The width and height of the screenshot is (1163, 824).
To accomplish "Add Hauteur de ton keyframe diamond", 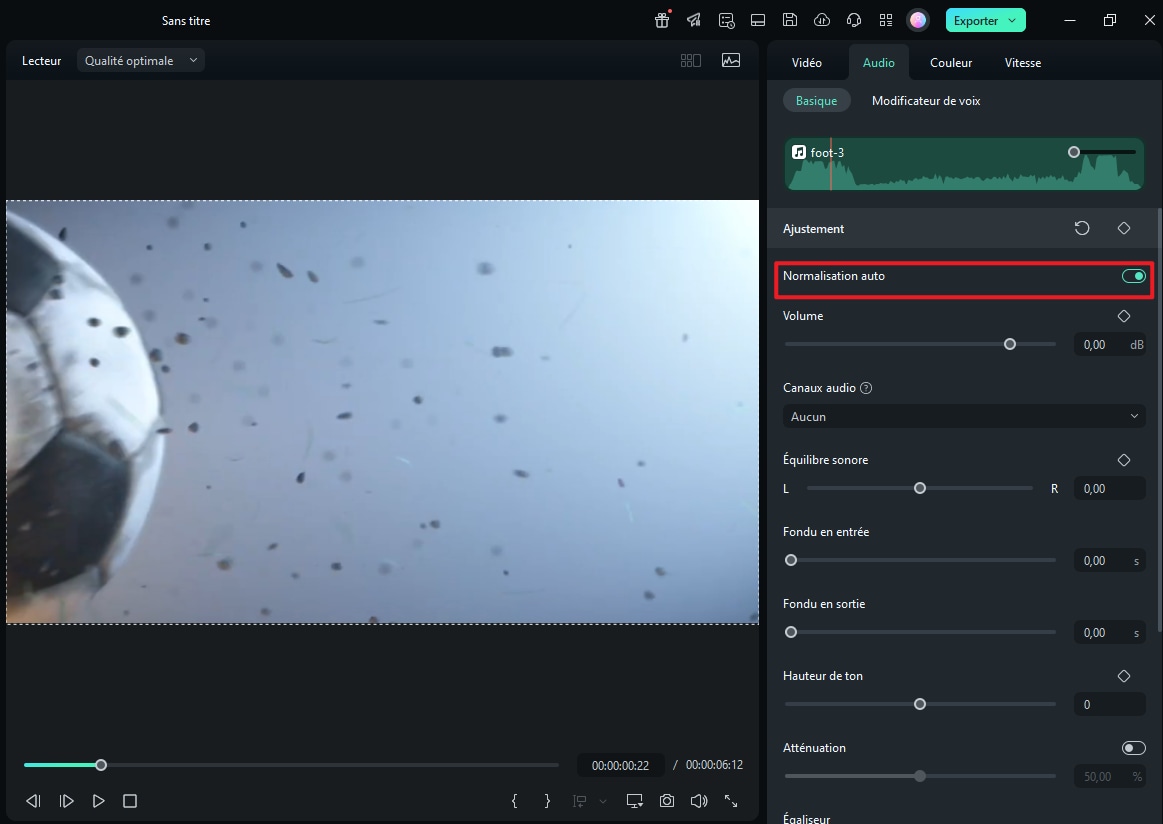I will (1124, 676).
